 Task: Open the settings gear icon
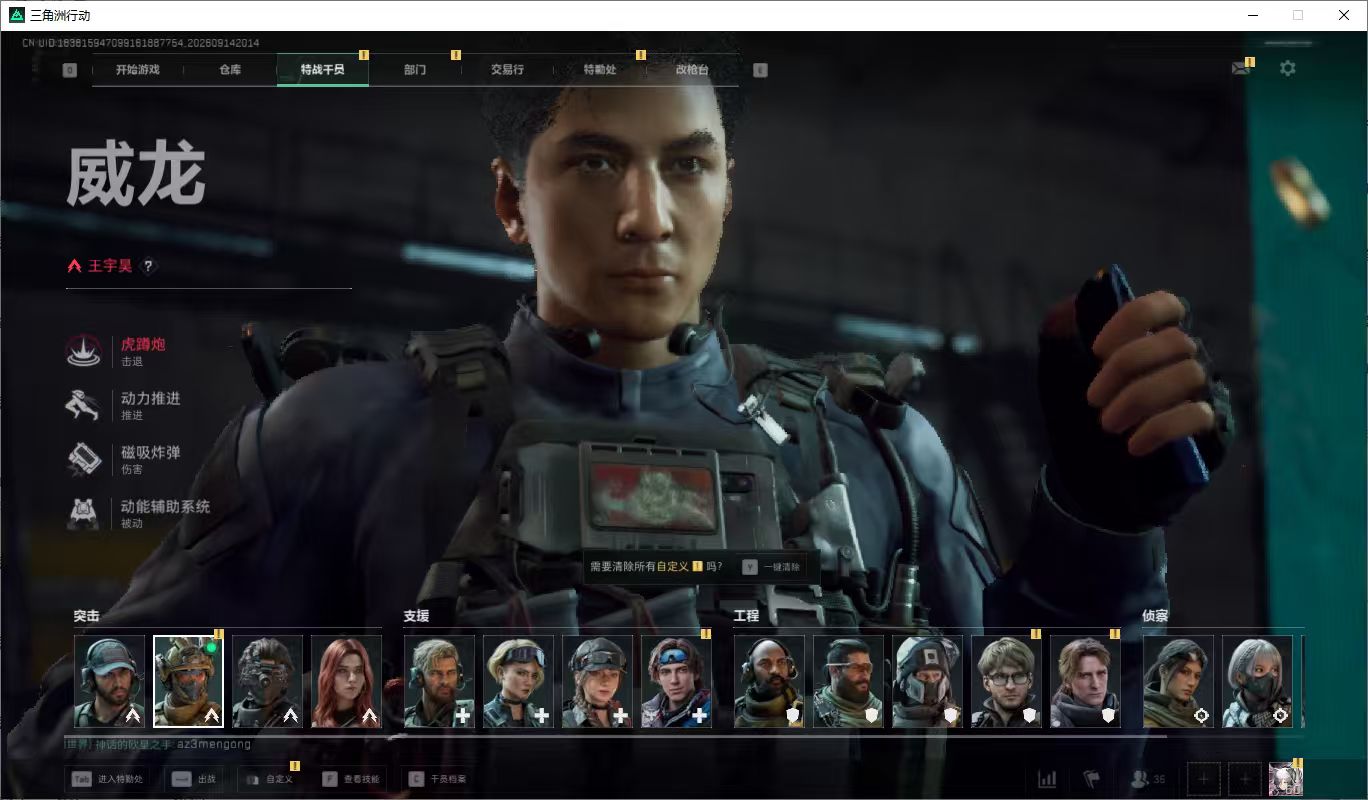[1288, 68]
